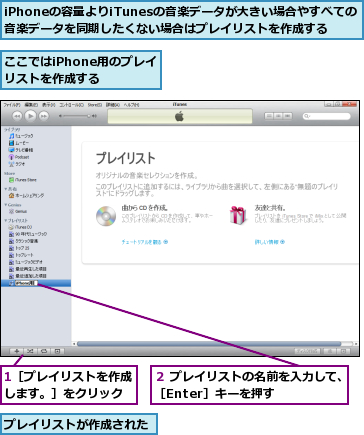Switch to grid view
The image size is (364, 435).
(x=278, y=116)
